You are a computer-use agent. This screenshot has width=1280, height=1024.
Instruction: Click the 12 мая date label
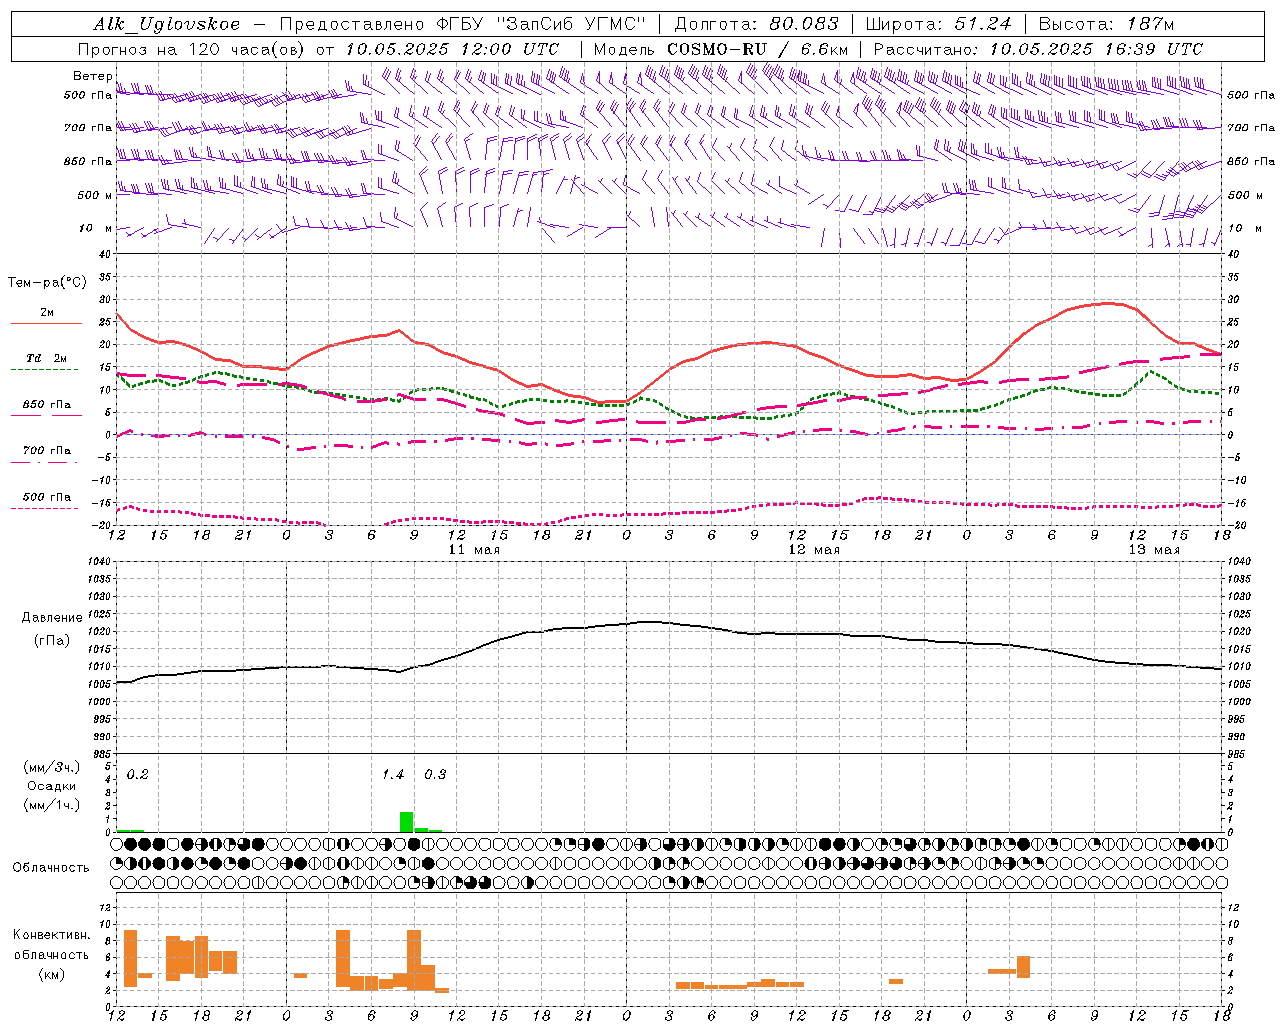814,549
